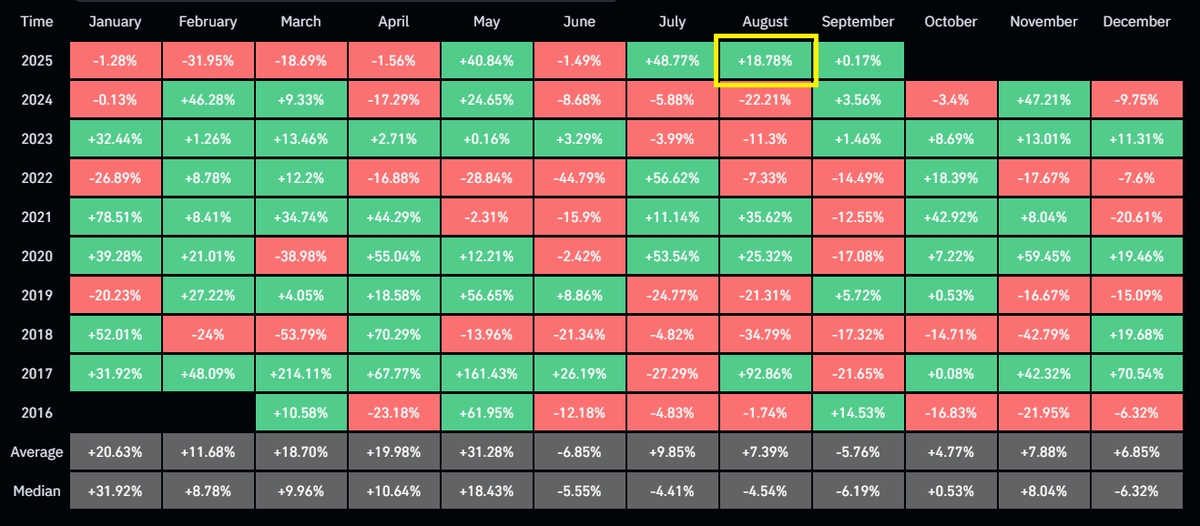This screenshot has height=526, width=1200.
Task: Click the +59.45% November 2020 cell
Action: point(1045,256)
